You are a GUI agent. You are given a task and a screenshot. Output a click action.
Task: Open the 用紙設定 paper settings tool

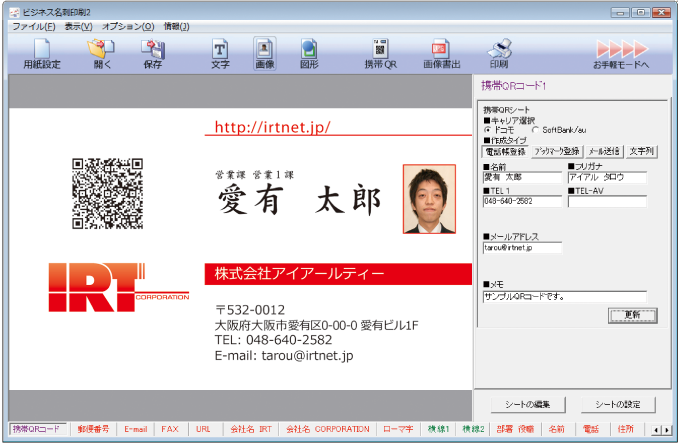42,52
